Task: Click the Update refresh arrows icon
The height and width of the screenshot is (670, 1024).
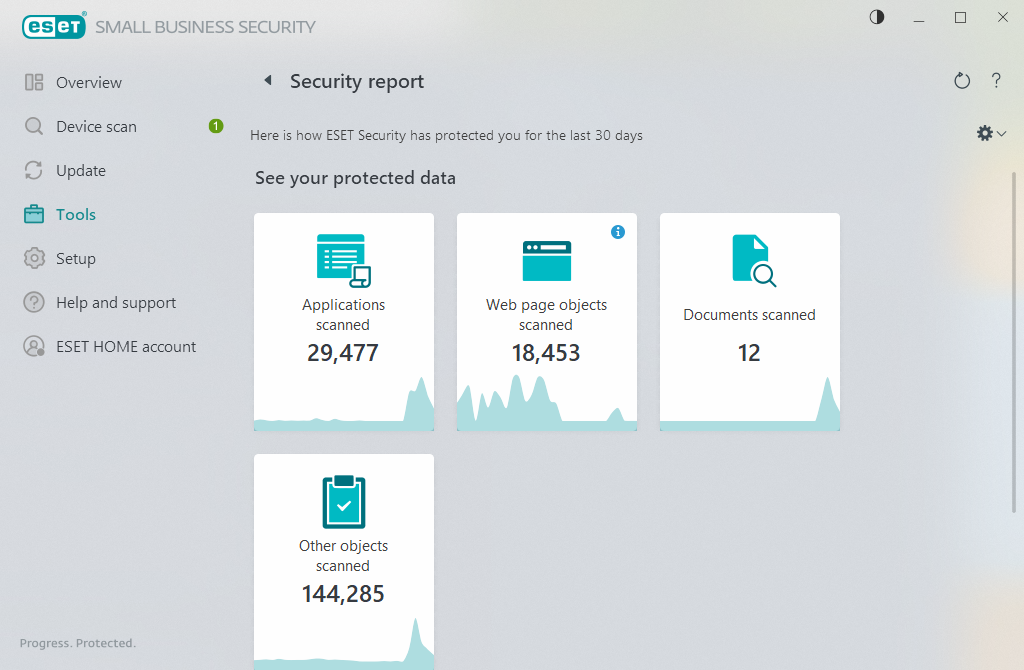Action: coord(34,170)
